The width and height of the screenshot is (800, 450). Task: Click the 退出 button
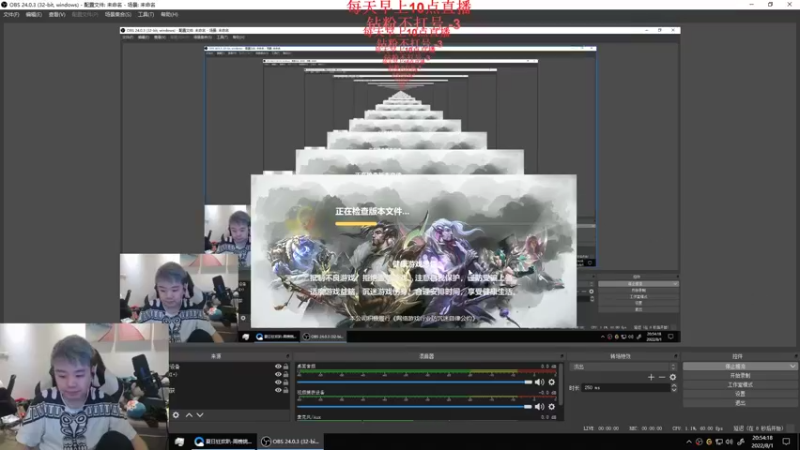740,403
